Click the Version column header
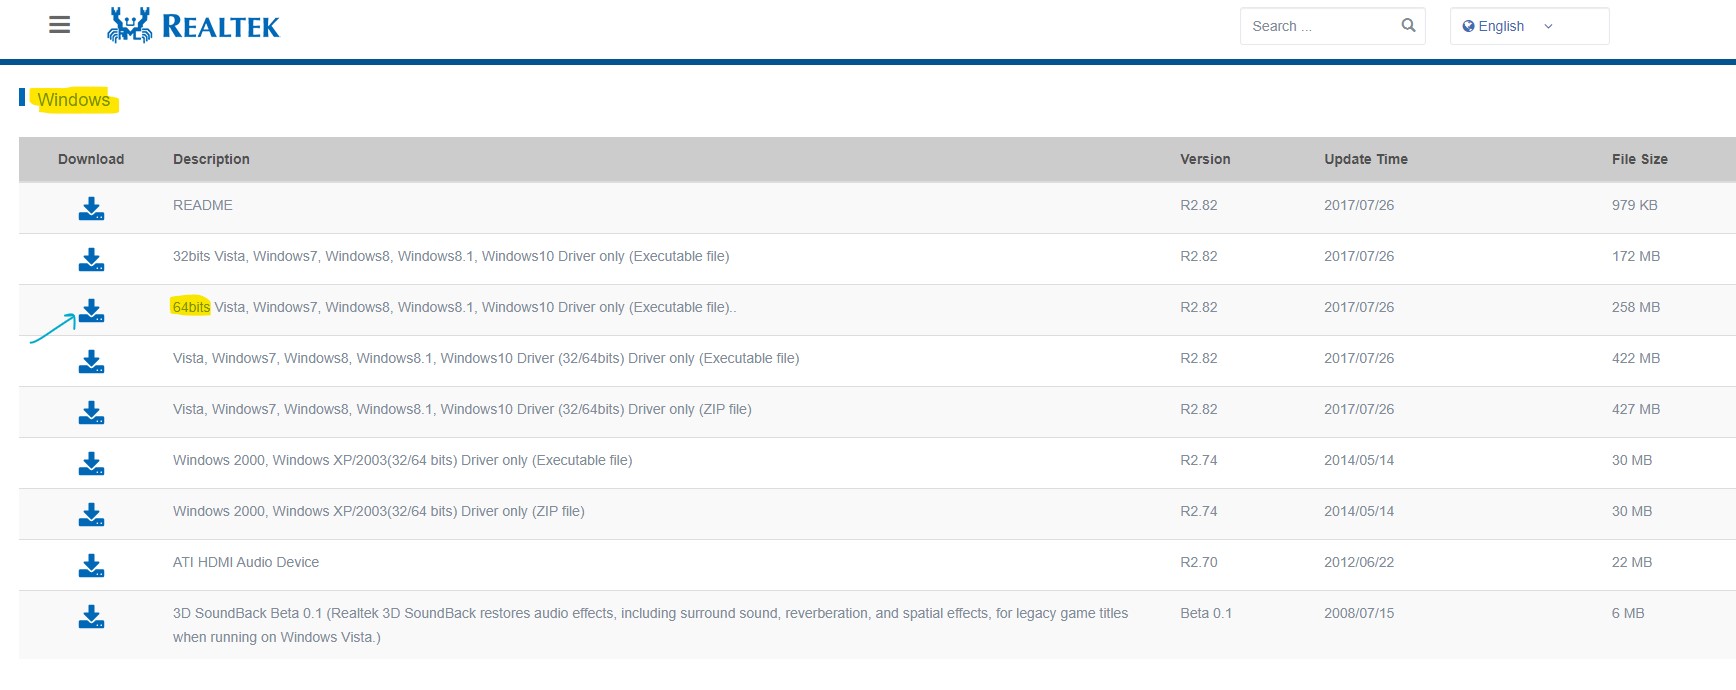Screen dimensions: 1736x690 pyautogui.click(x=1205, y=159)
